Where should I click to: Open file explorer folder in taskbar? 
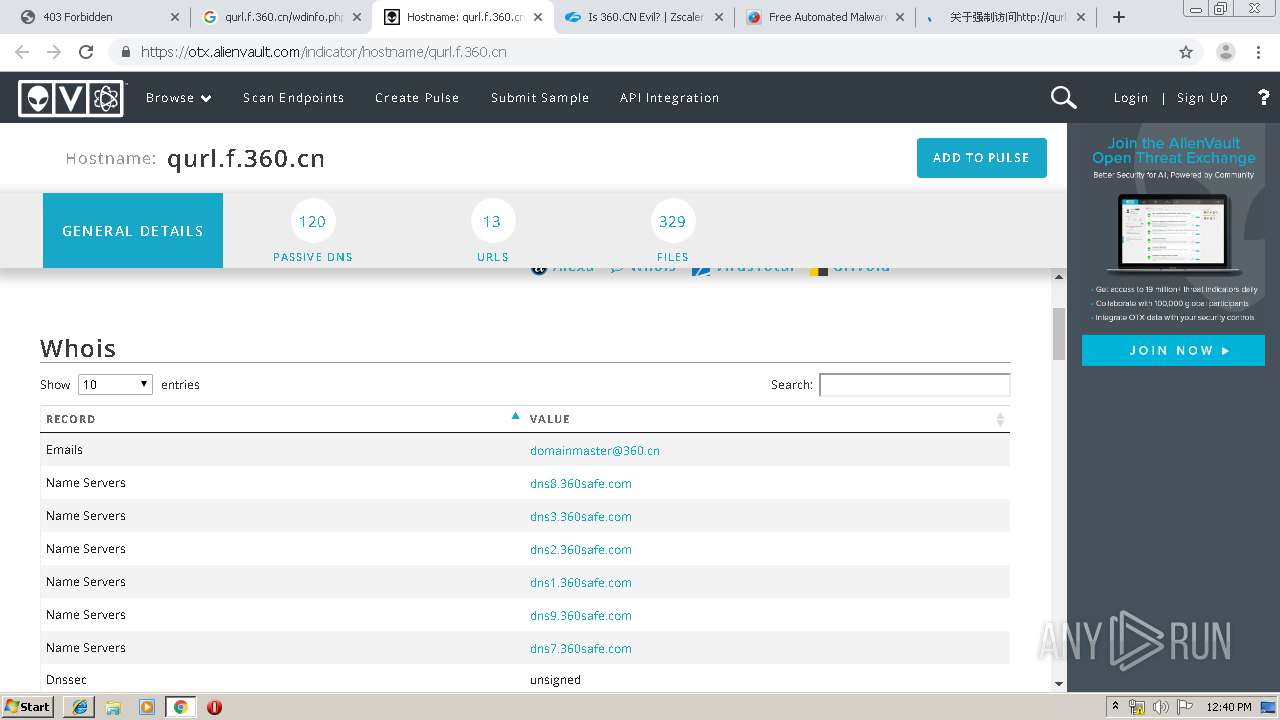pyautogui.click(x=113, y=707)
